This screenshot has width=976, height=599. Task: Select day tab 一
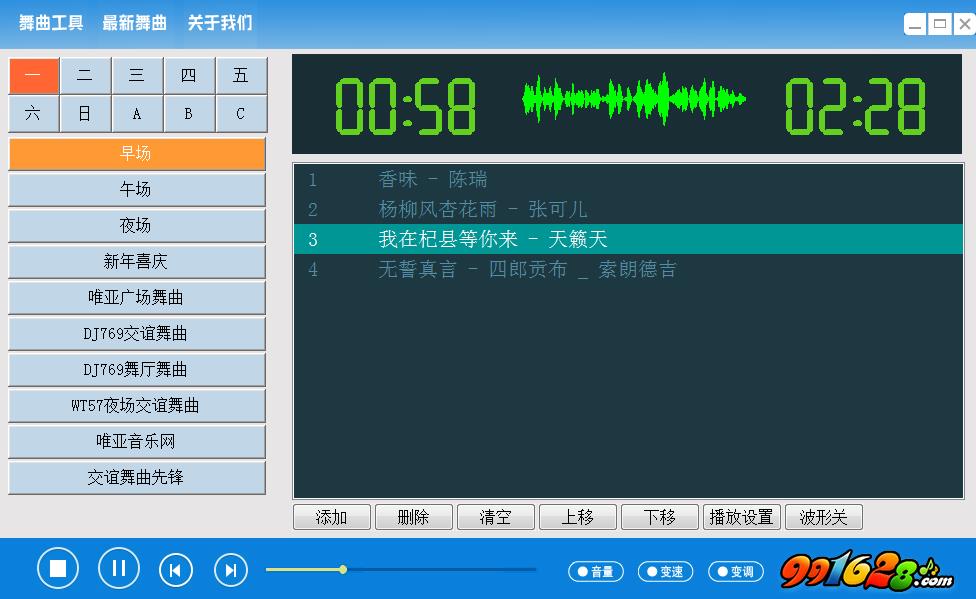[x=34, y=76]
